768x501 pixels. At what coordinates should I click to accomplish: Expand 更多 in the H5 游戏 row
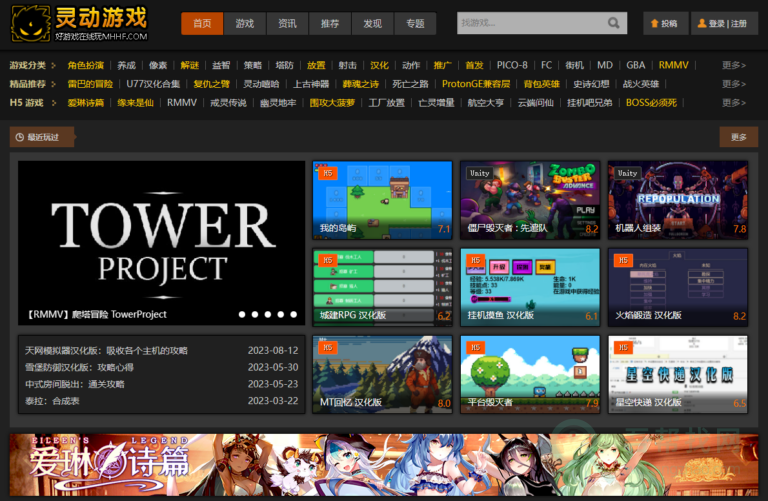click(x=733, y=103)
